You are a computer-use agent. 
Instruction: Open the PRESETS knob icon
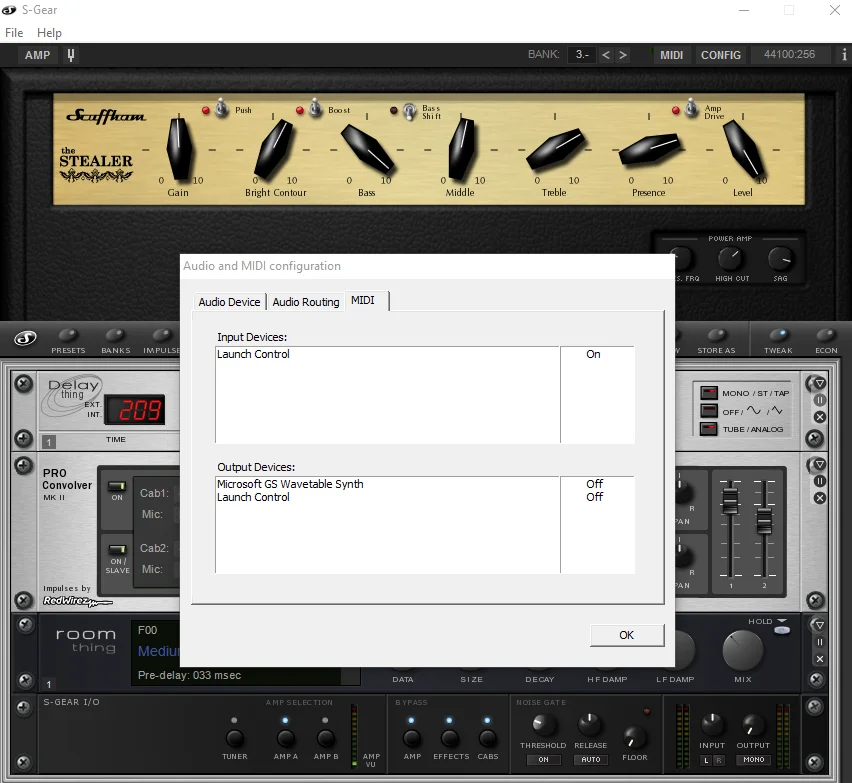68,335
